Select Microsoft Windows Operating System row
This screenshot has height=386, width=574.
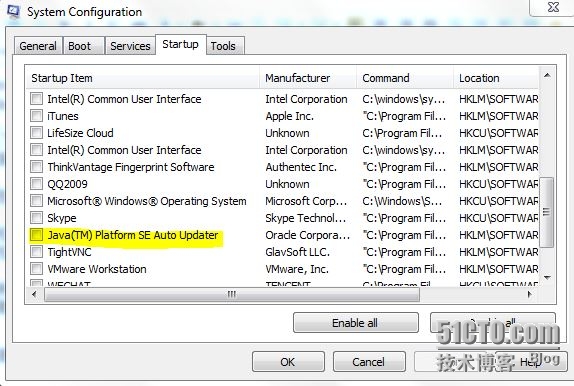[147, 201]
